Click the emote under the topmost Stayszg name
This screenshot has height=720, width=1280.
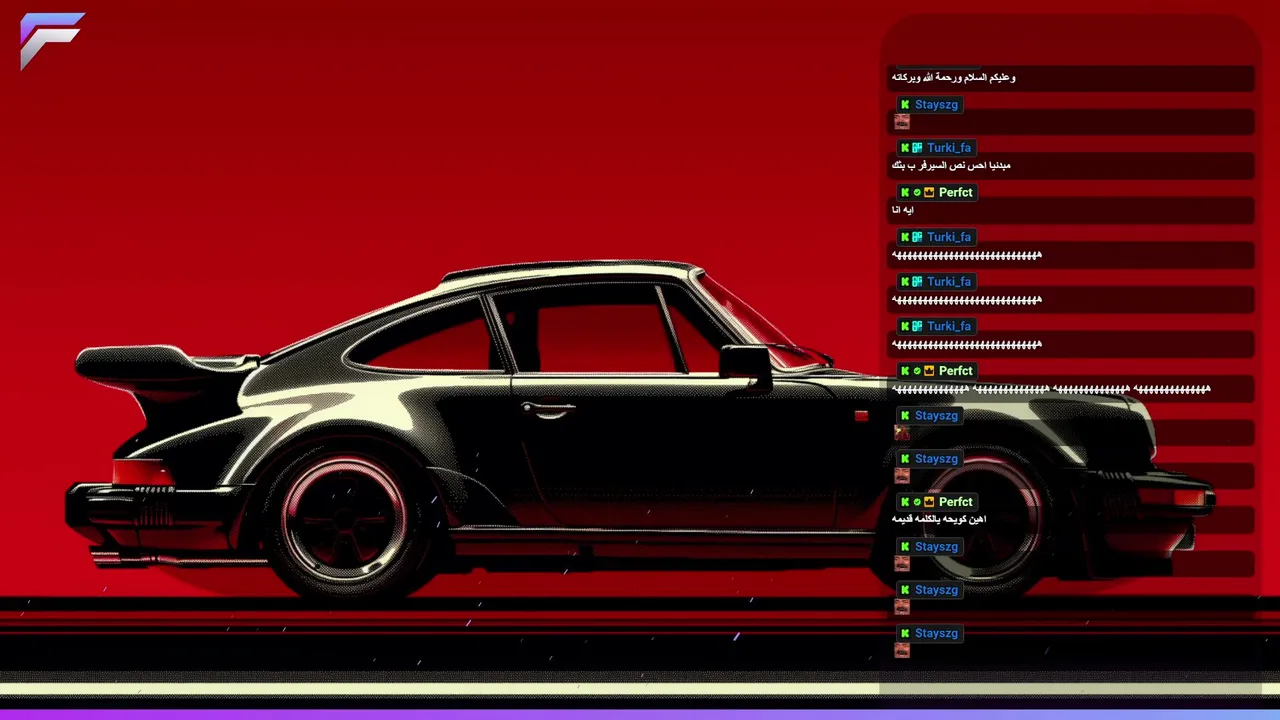pos(902,122)
